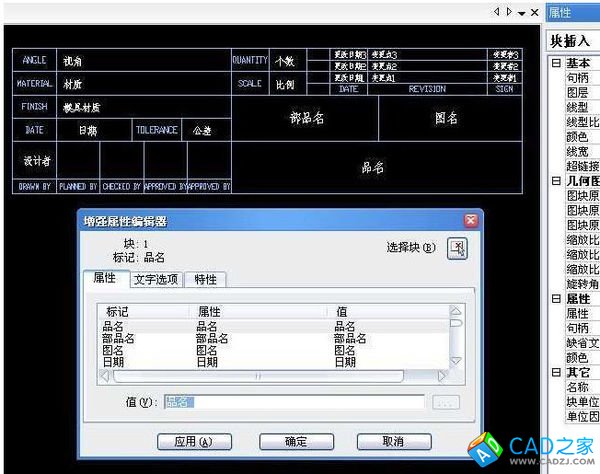Click the select block pick button
Image resolution: width=600 pixels, height=474 pixels.
pos(456,249)
